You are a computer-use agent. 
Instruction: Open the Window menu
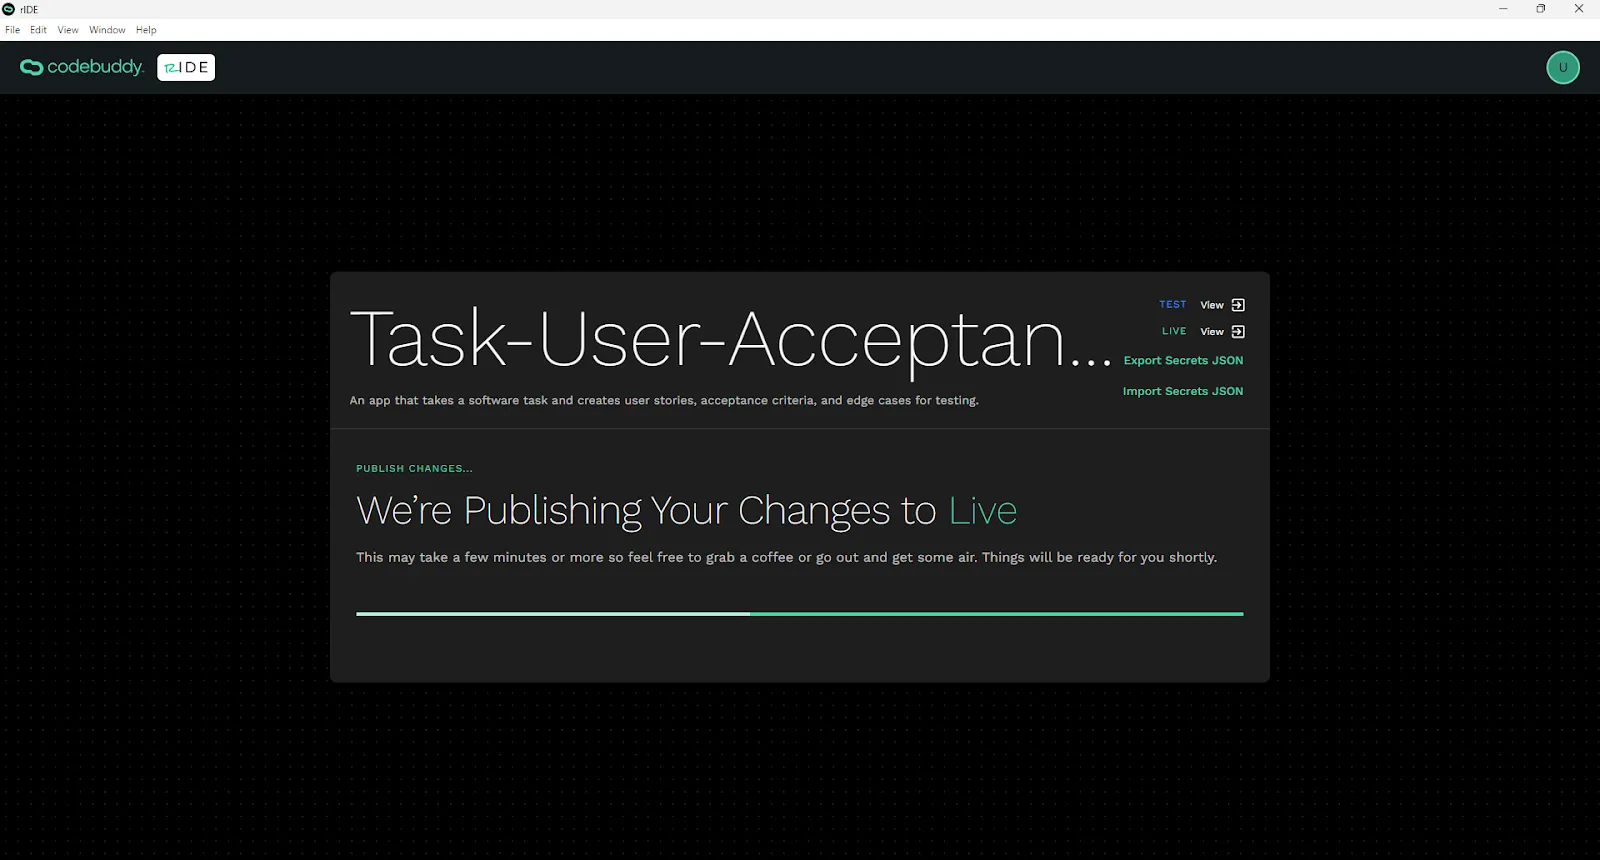107,30
